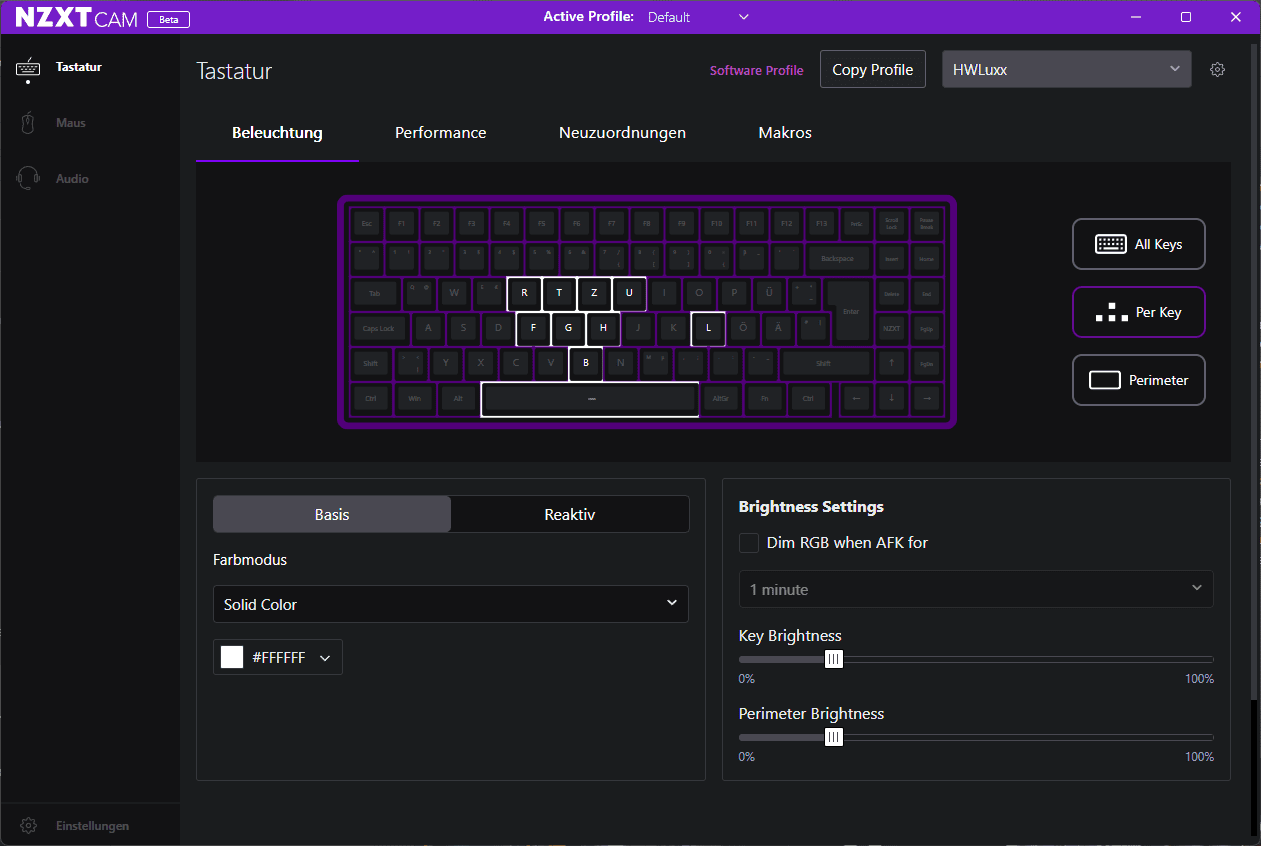
Task: Select the Pause Break key
Action: (927, 224)
